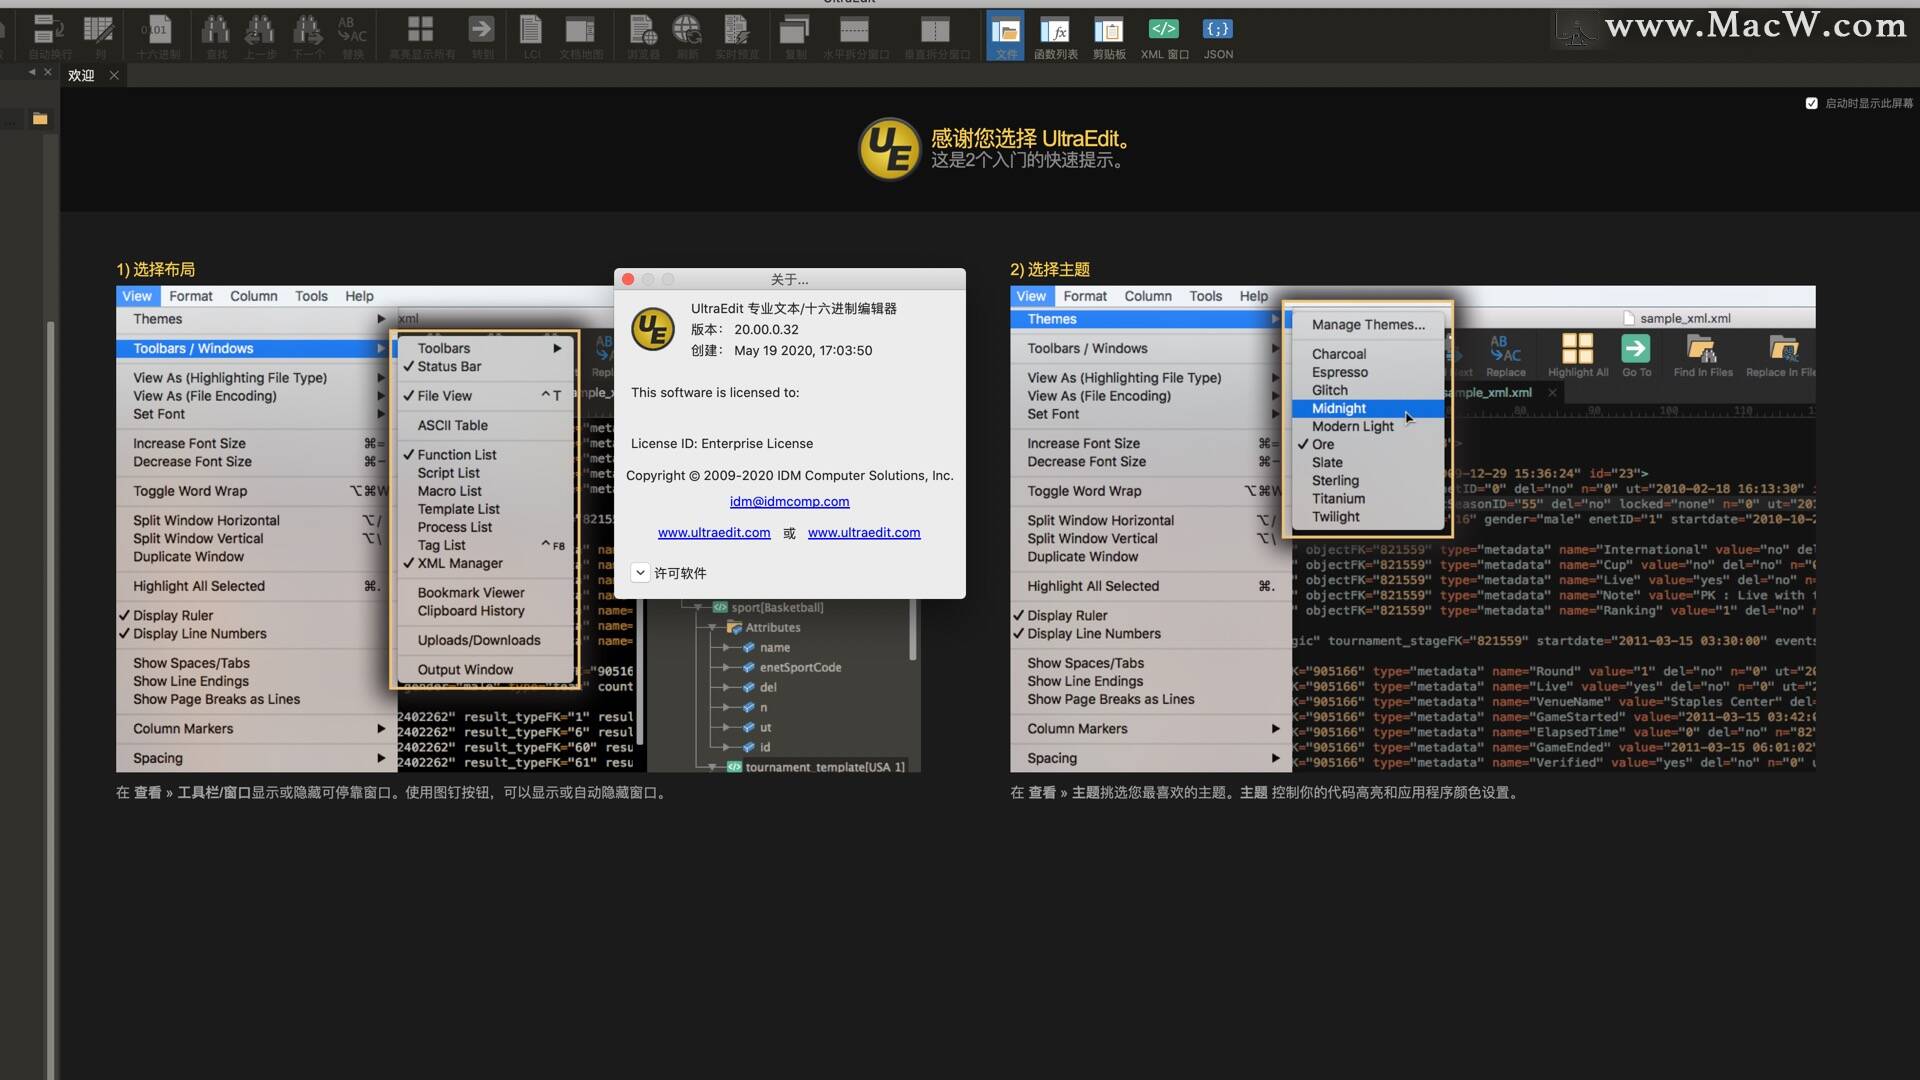Click the 选择主题 theme preview image

pos(1412,529)
